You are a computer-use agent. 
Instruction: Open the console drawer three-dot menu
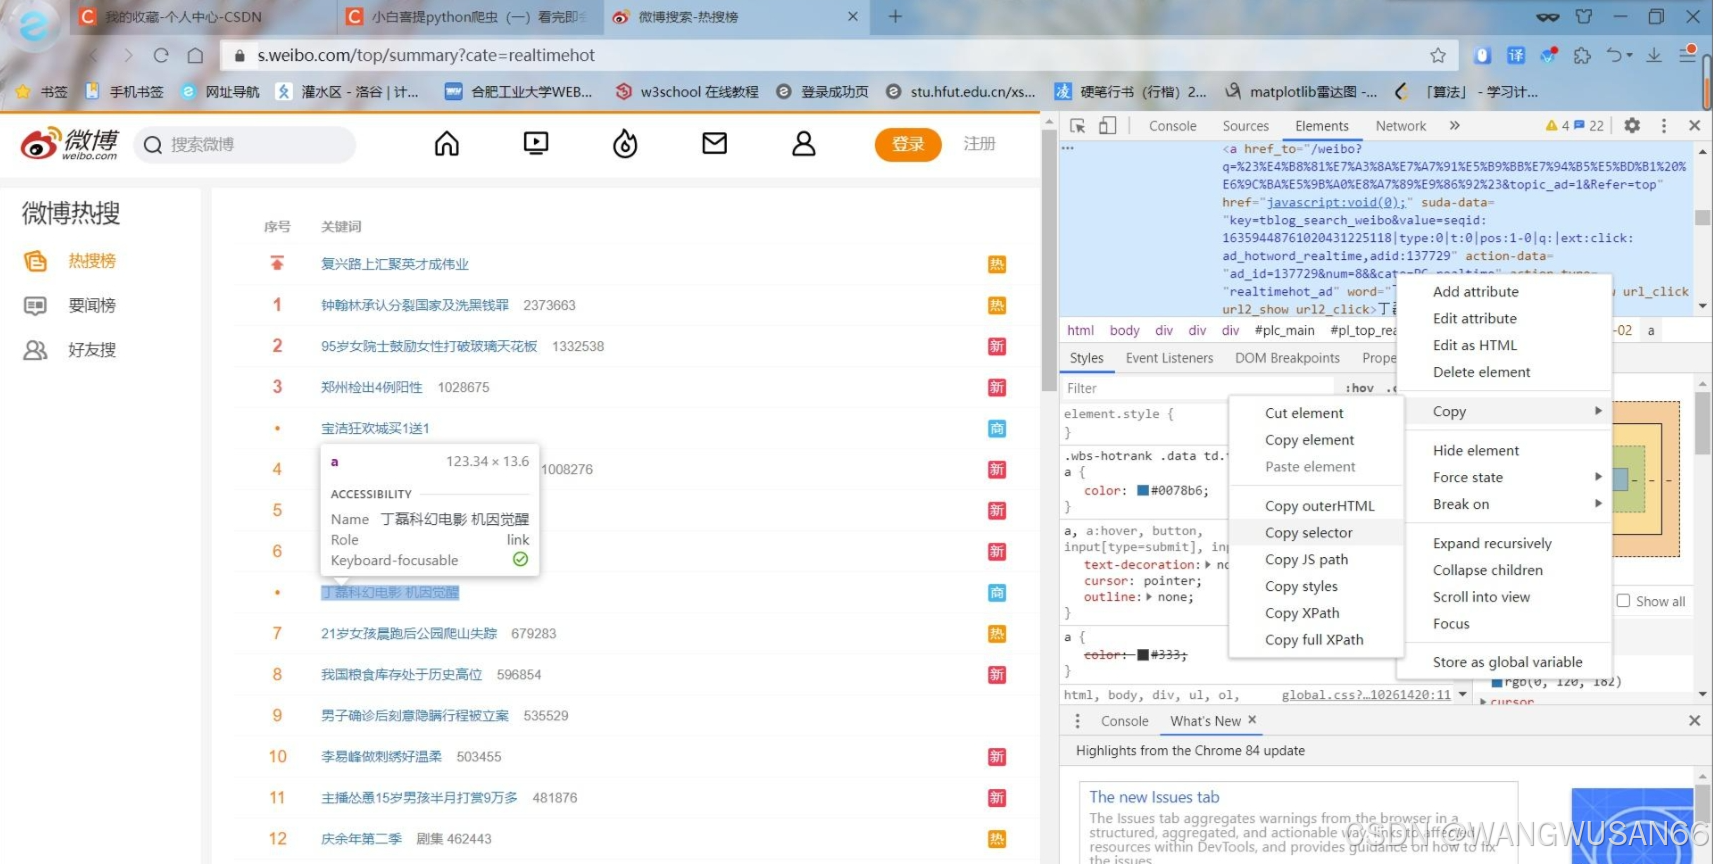tap(1077, 721)
